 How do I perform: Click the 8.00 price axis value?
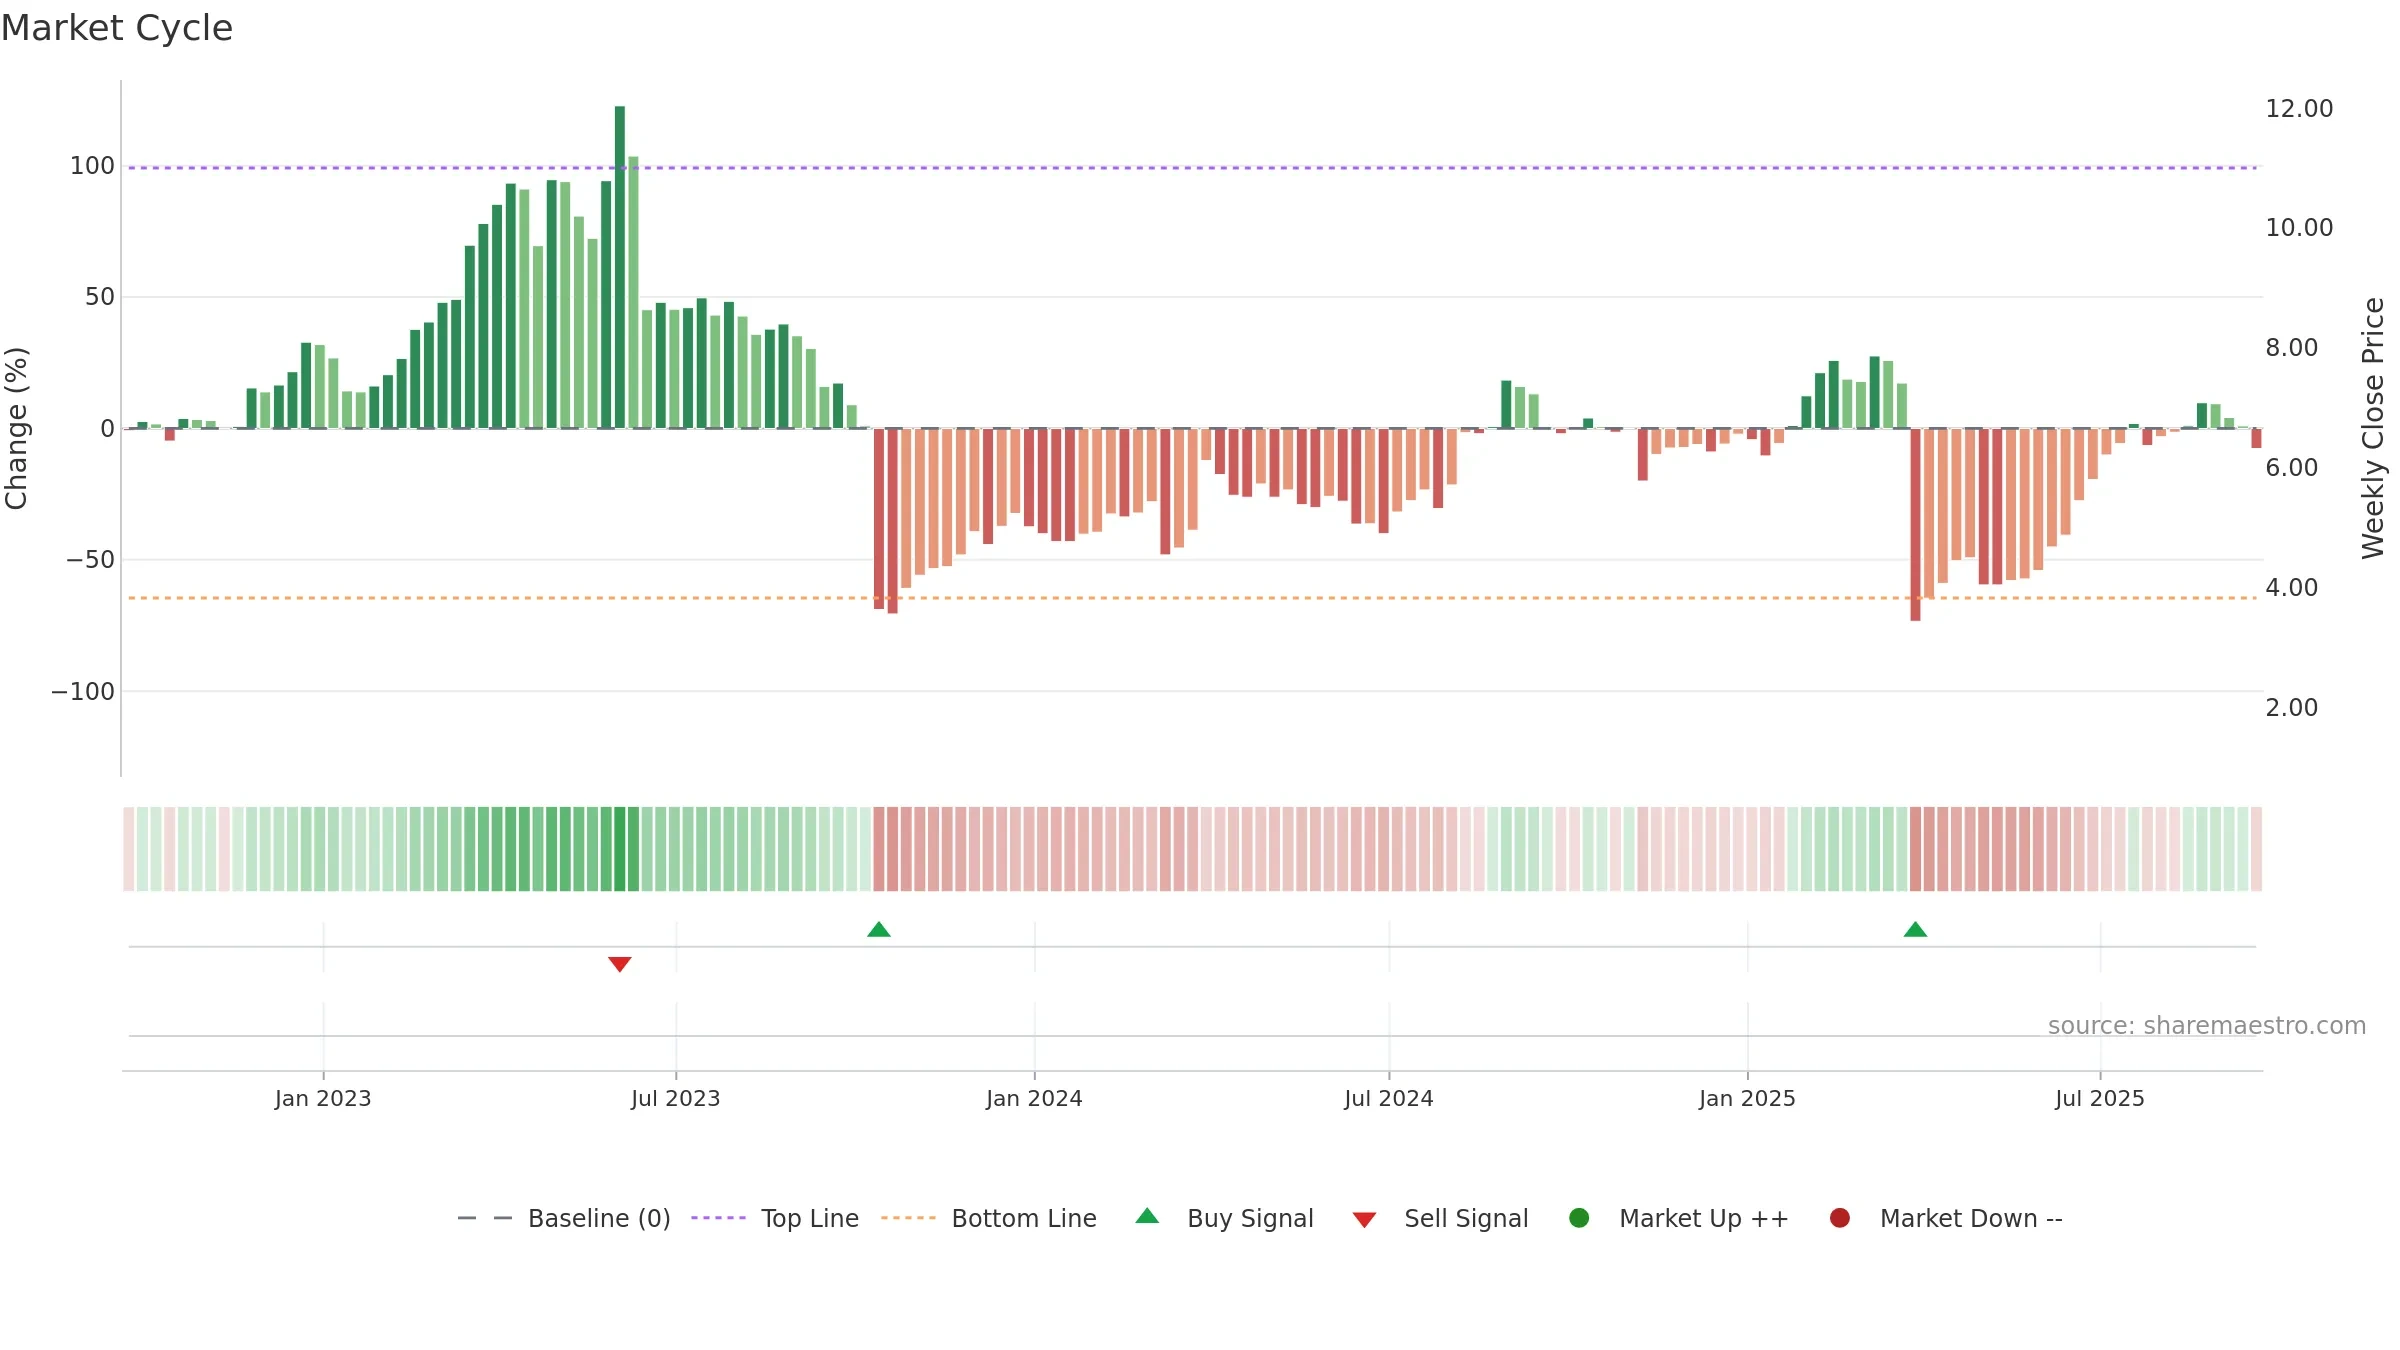tap(2292, 348)
